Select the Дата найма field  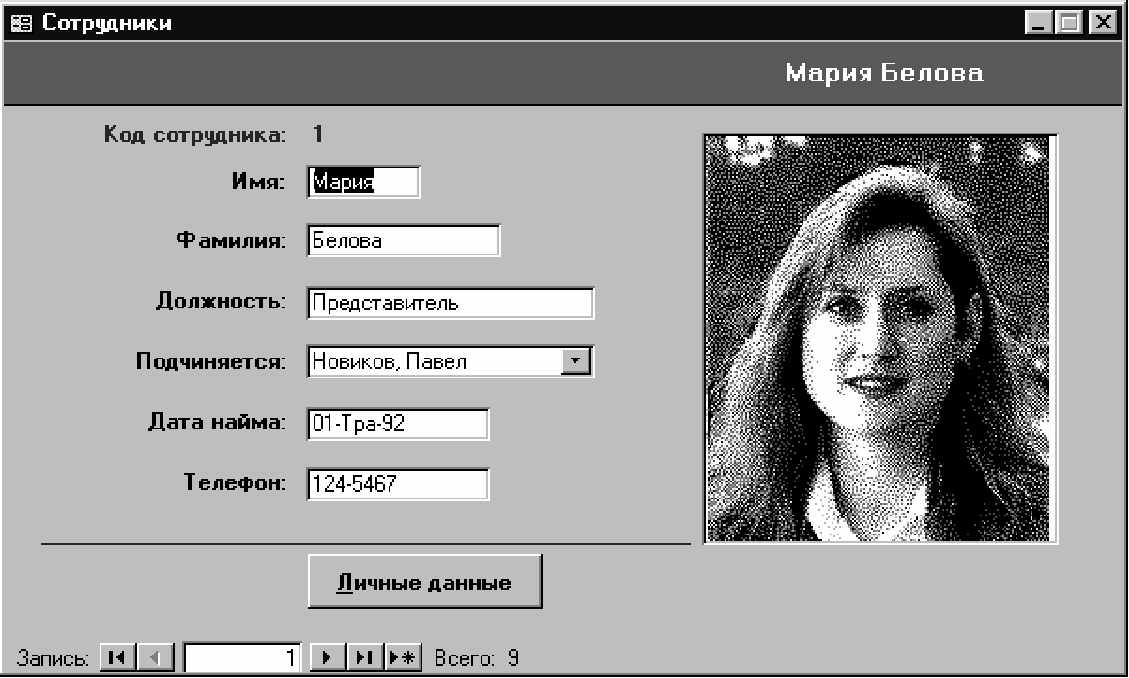tap(397, 423)
